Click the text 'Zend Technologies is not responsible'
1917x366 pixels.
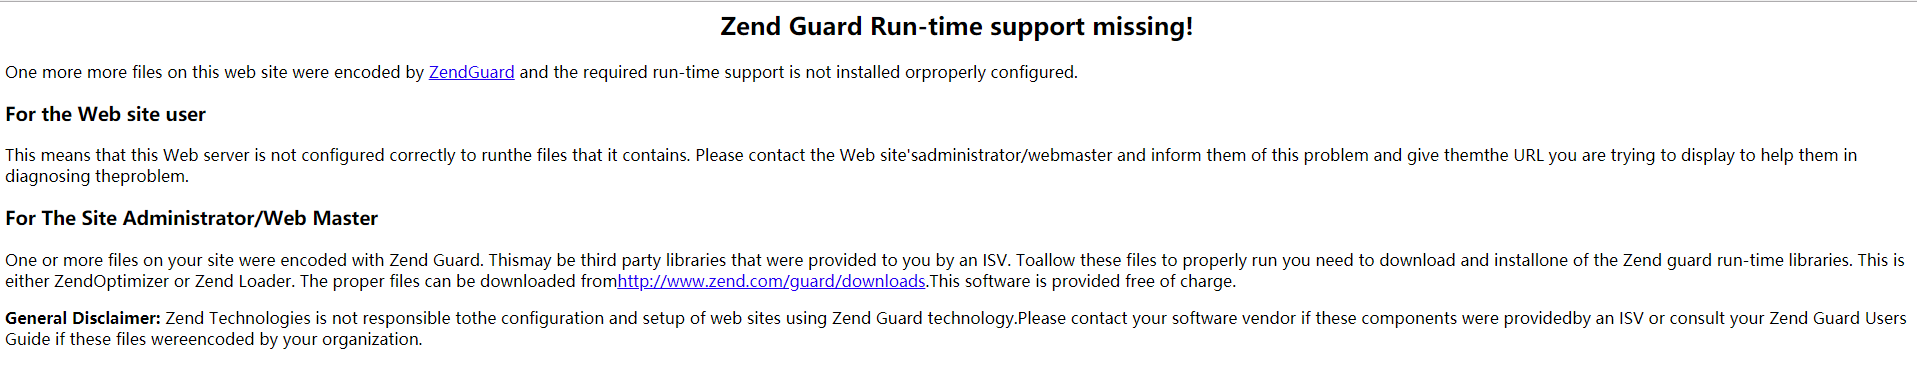tap(308, 318)
